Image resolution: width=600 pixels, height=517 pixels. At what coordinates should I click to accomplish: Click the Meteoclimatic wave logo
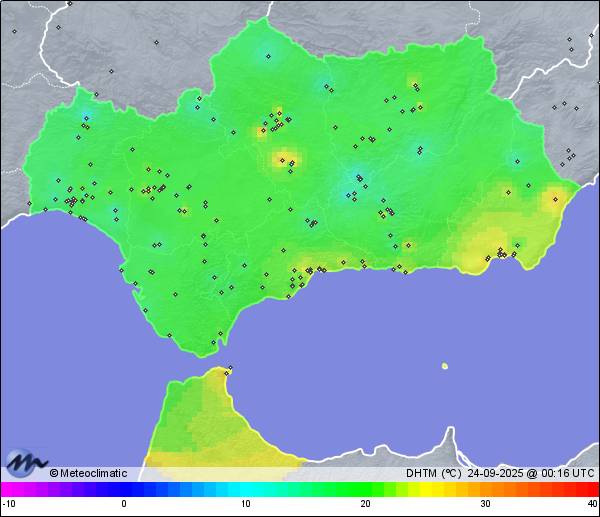click(26, 464)
